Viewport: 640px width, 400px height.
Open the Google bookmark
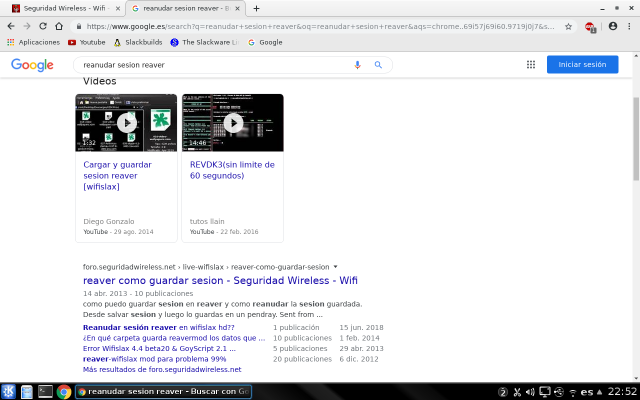coord(265,42)
